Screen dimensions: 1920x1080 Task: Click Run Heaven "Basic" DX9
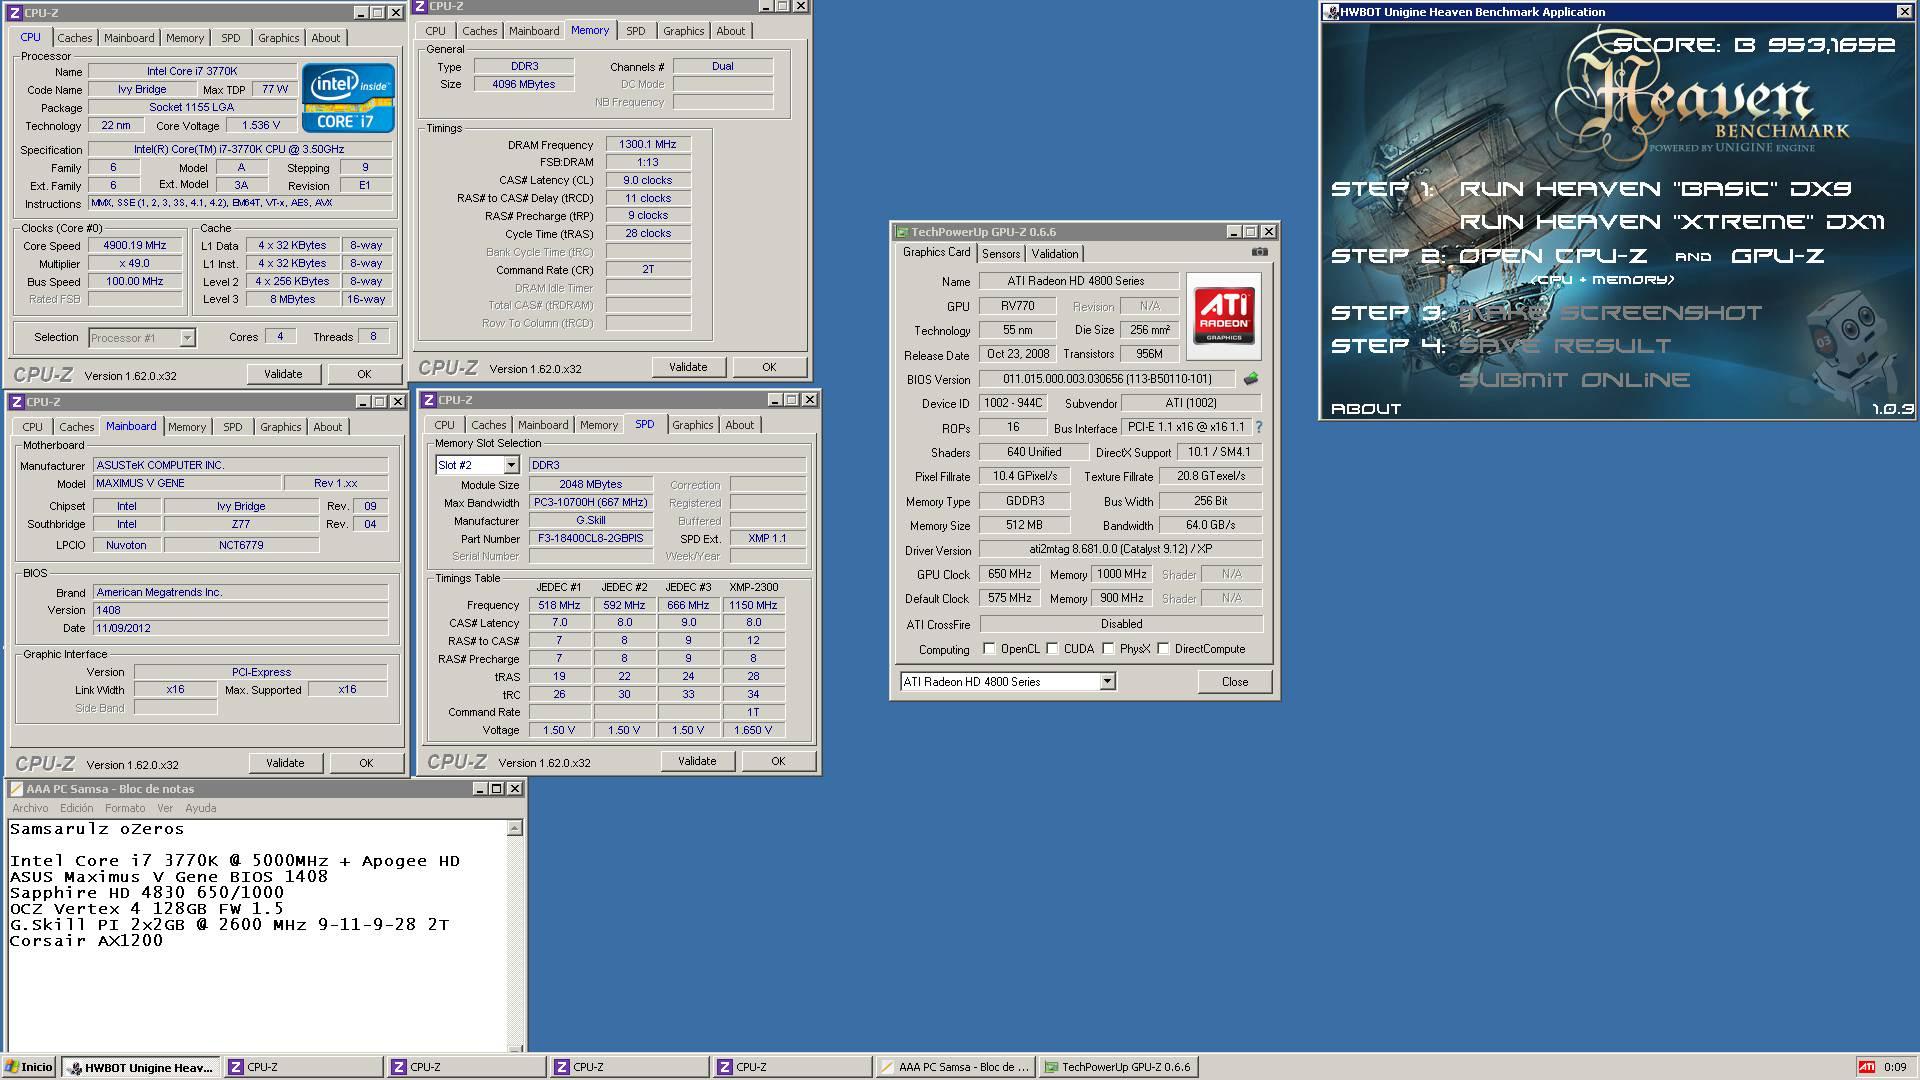(x=1655, y=189)
